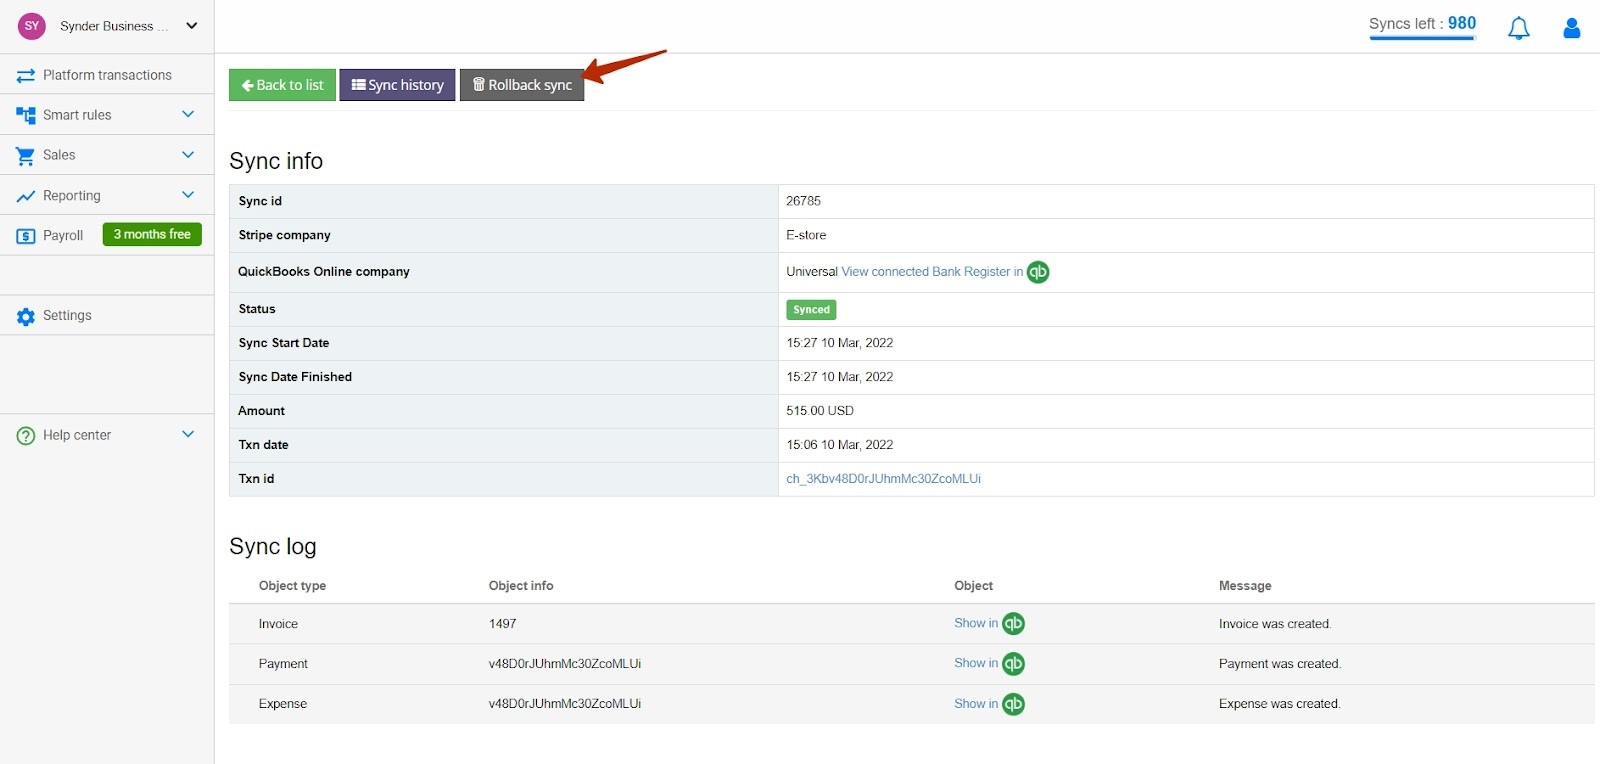Screen dimensions: 1600x764
Task: Open the notifications bell icon
Action: (1519, 28)
